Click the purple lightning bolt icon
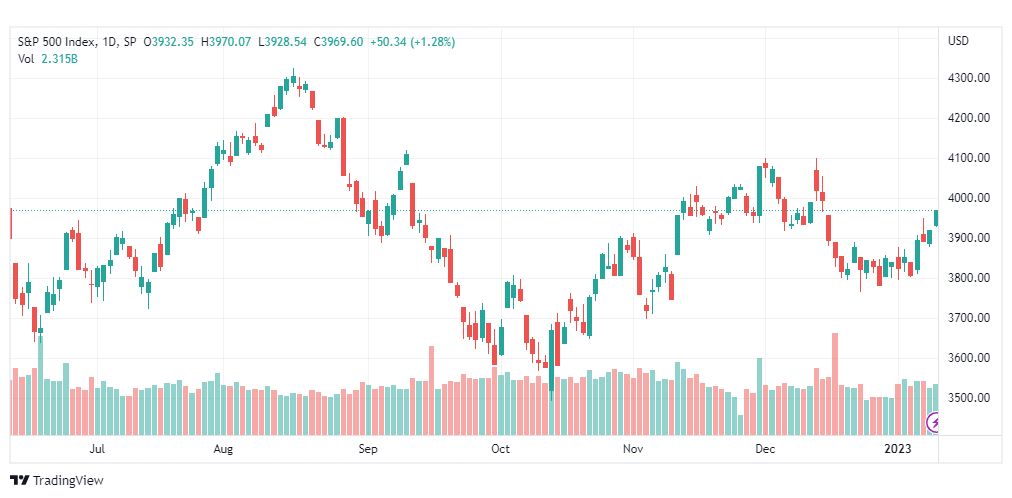 pyautogui.click(x=933, y=424)
